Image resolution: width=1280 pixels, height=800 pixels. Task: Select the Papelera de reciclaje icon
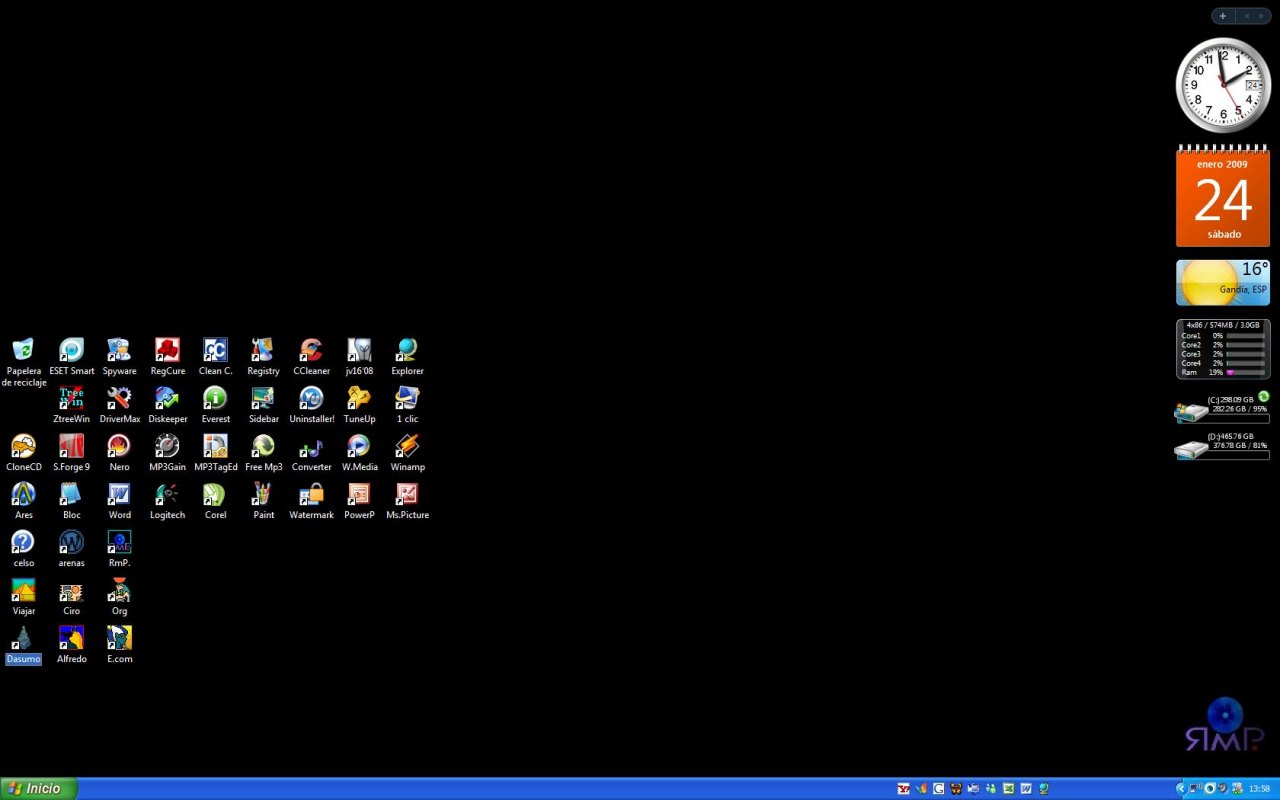(23, 350)
